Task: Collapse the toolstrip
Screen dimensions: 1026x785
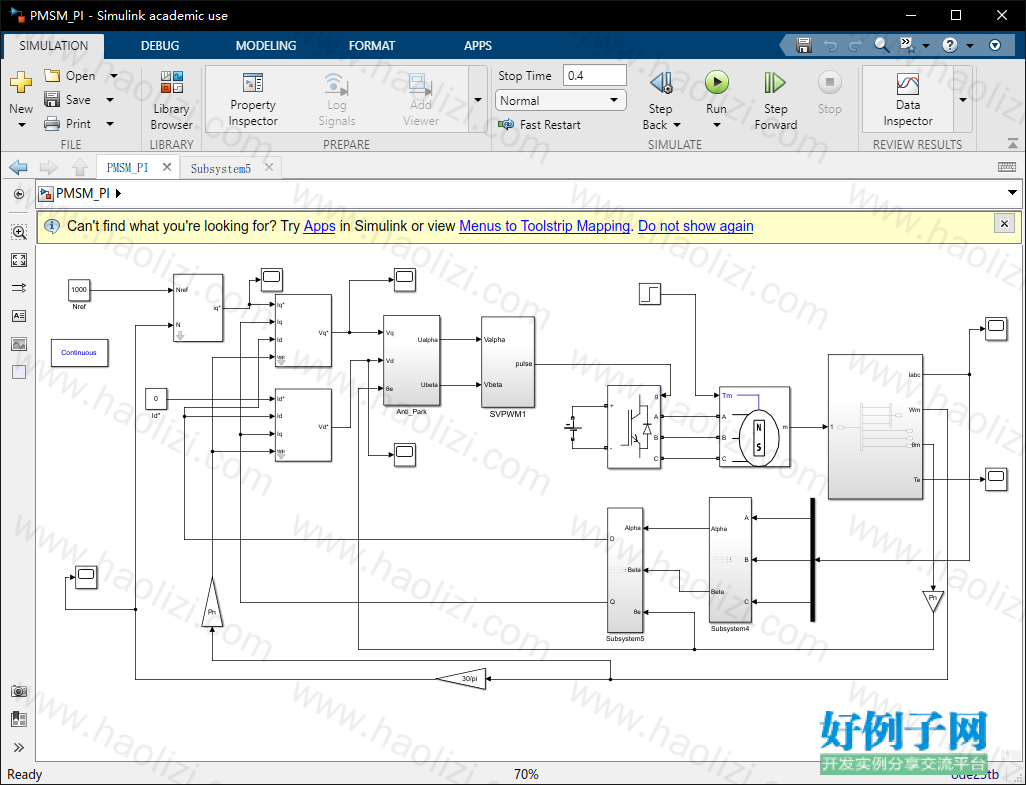Action: [1012, 143]
